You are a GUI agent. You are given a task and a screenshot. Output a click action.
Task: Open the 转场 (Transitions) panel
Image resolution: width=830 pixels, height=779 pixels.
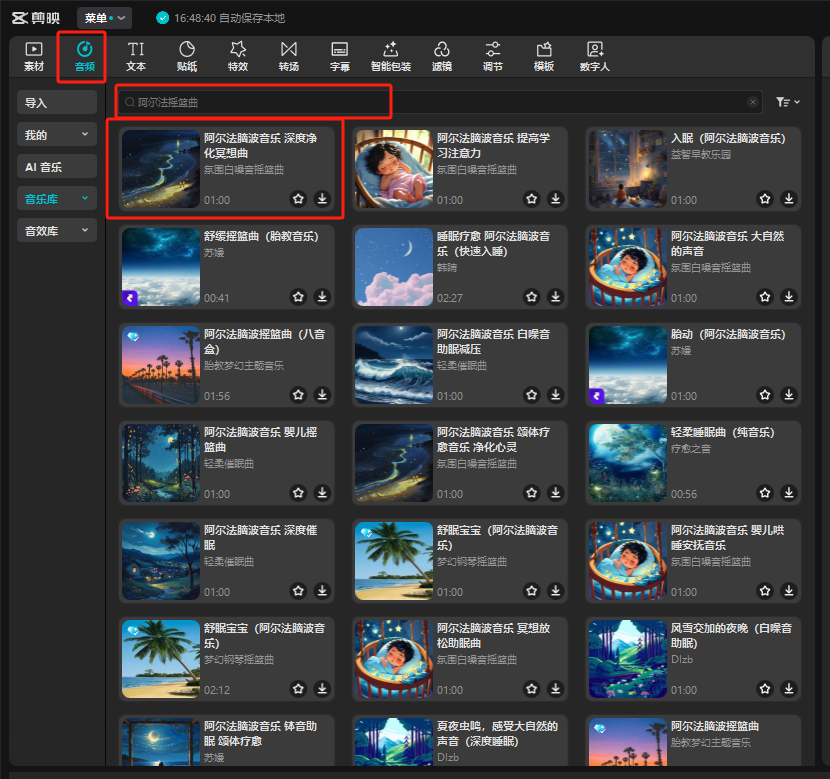pyautogui.click(x=289, y=56)
